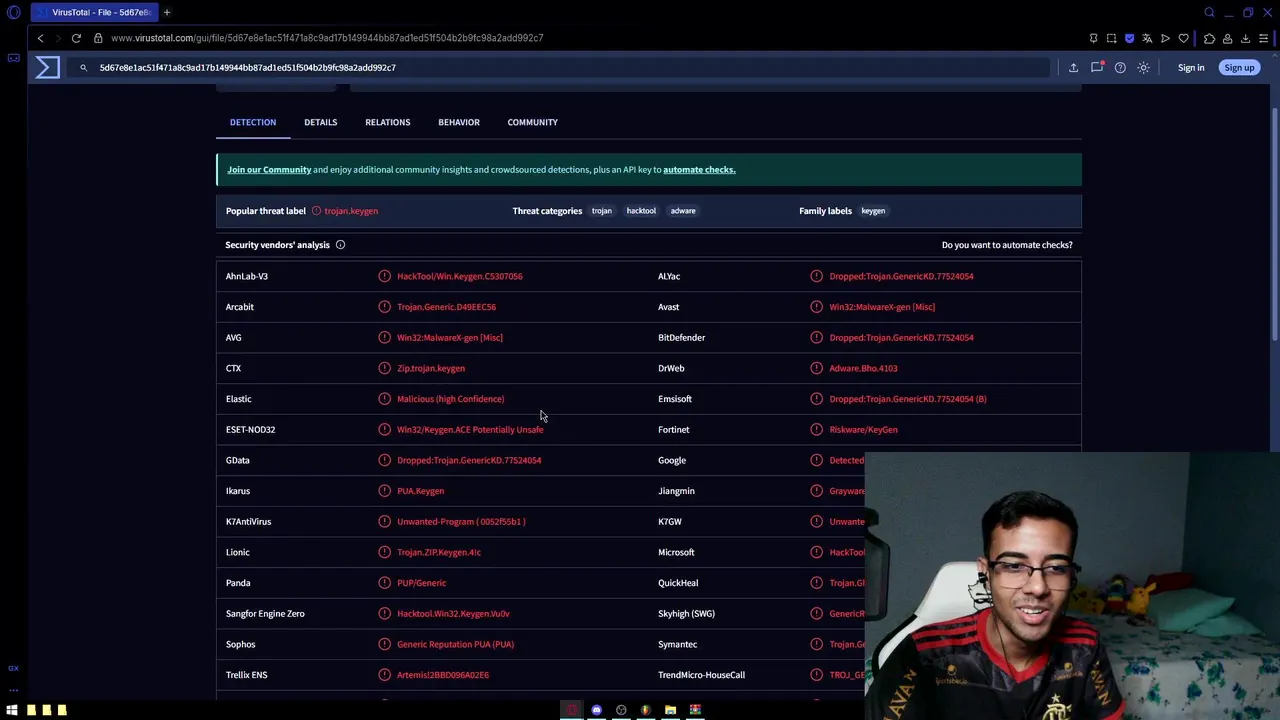Click the site lock icon in address bar
1280x720 pixels.
pos(98,38)
